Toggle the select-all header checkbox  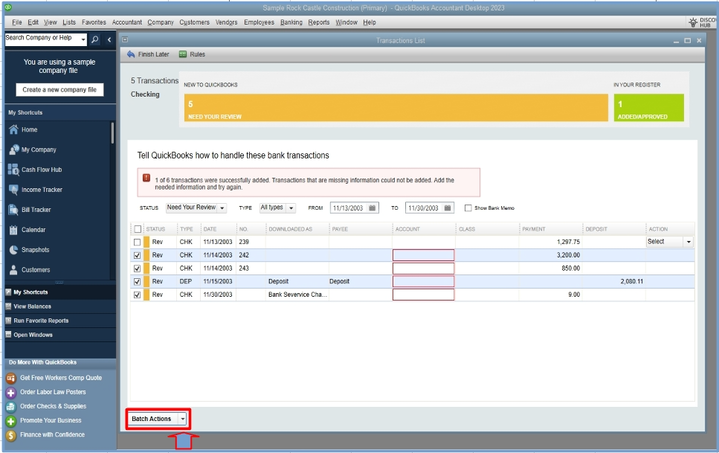tap(137, 229)
